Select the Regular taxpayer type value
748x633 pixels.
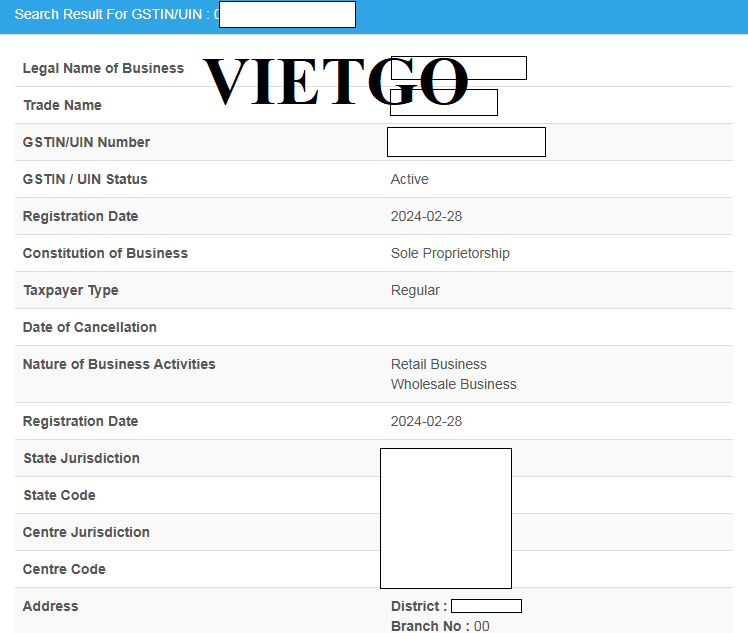click(415, 290)
